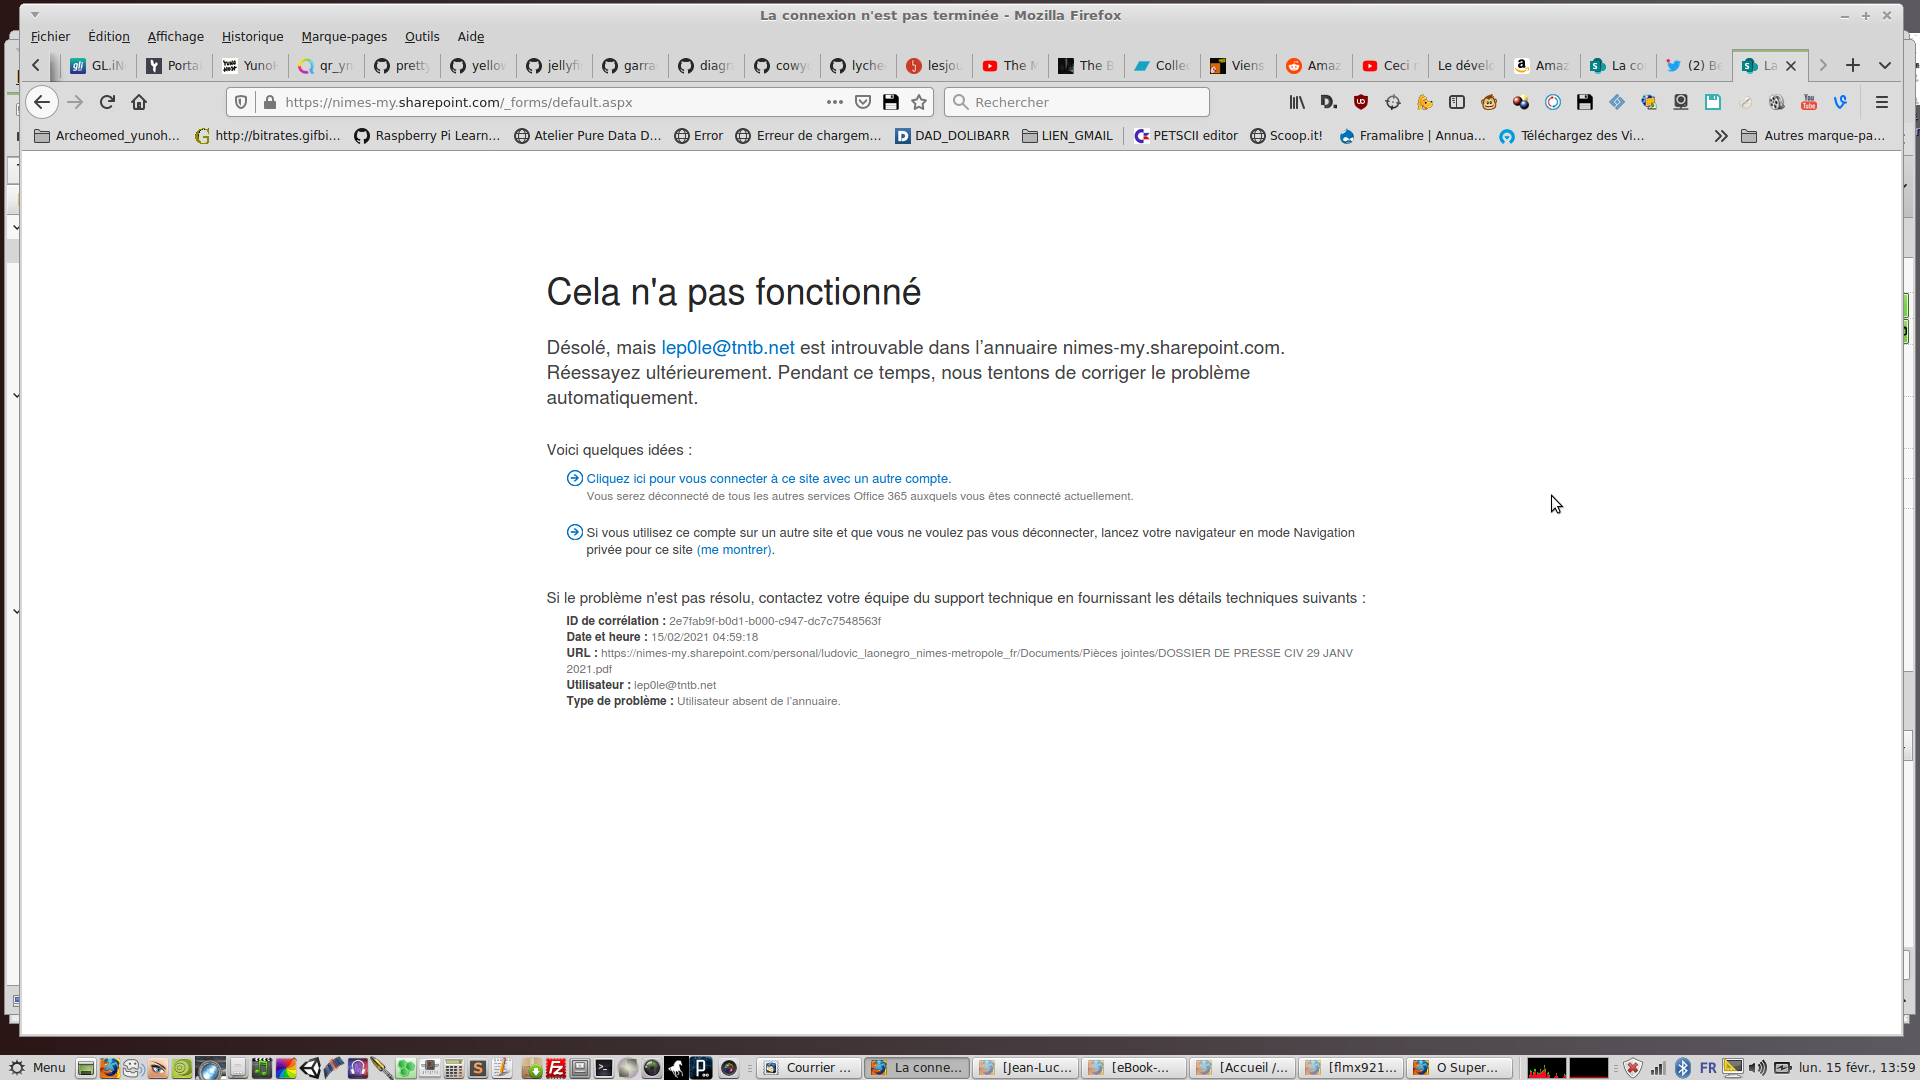Viewport: 1920px width, 1080px height.
Task: Save to Pocket icon in address bar
Action: pyautogui.click(x=863, y=102)
